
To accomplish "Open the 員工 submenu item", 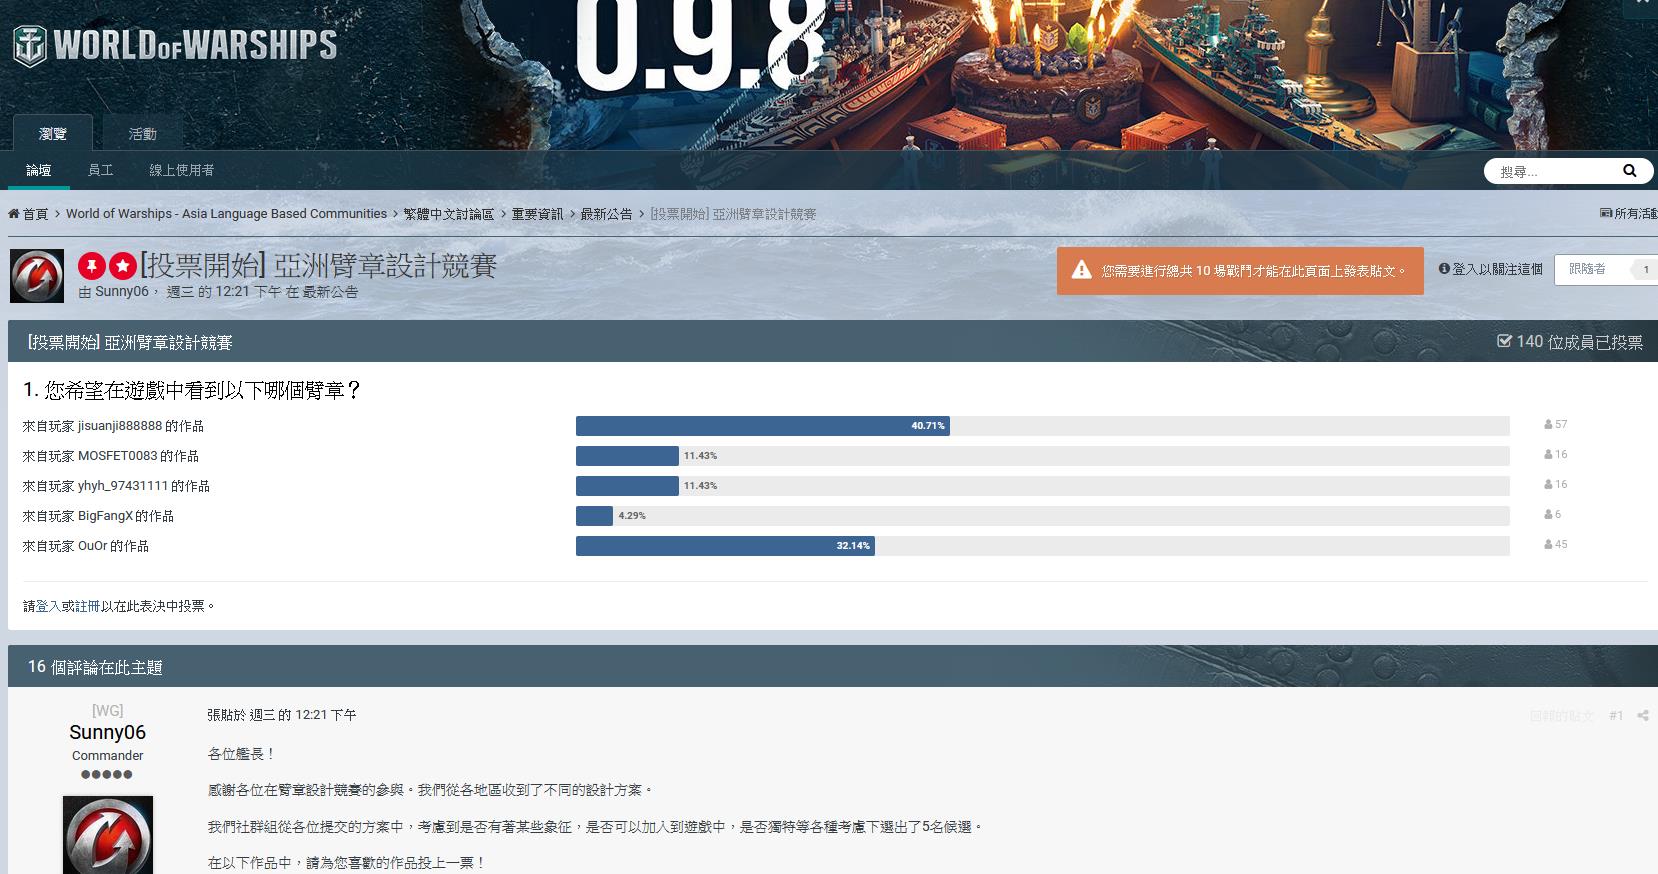I will click(100, 170).
